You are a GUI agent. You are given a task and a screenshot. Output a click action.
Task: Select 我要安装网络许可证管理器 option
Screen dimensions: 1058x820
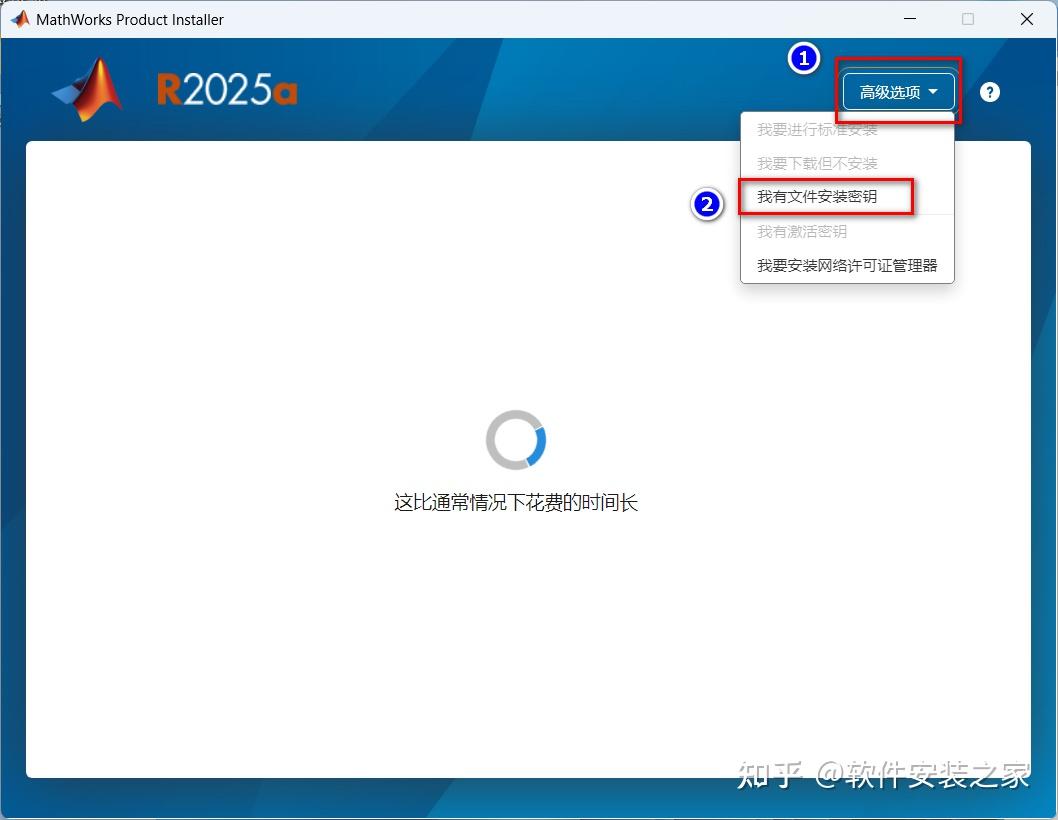[847, 265]
